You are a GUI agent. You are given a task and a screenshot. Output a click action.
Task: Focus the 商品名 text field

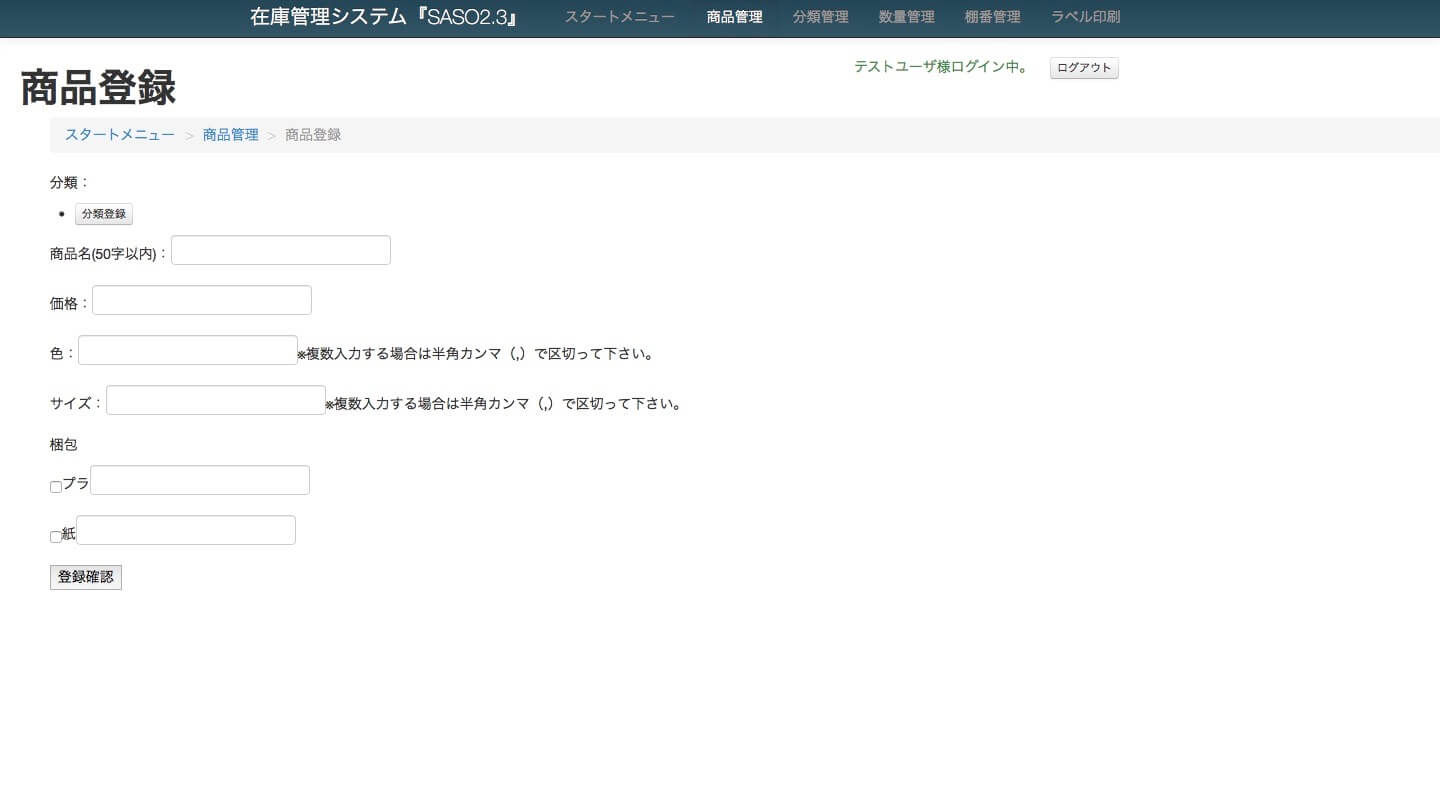[x=281, y=250]
